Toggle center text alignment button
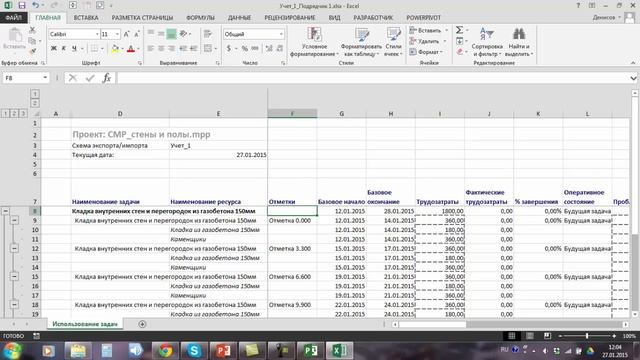This screenshot has width=640, height=360. coord(161,49)
